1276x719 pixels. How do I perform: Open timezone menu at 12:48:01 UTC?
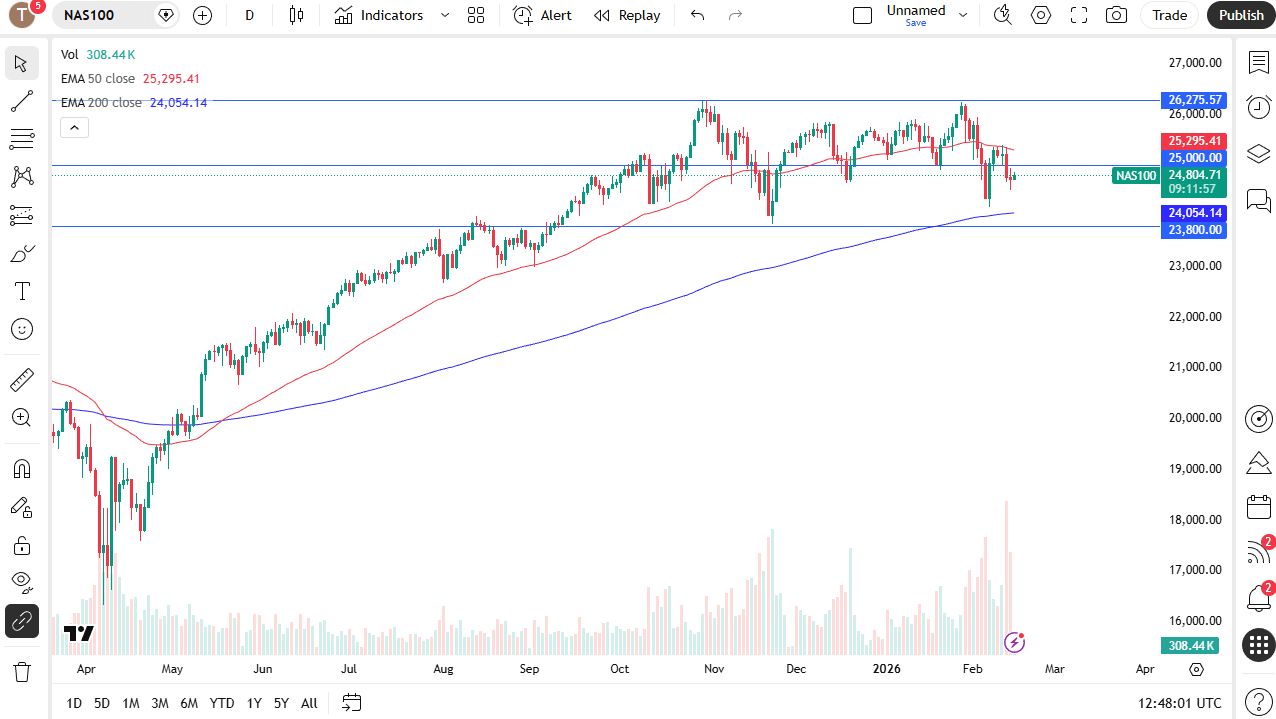(x=1179, y=703)
